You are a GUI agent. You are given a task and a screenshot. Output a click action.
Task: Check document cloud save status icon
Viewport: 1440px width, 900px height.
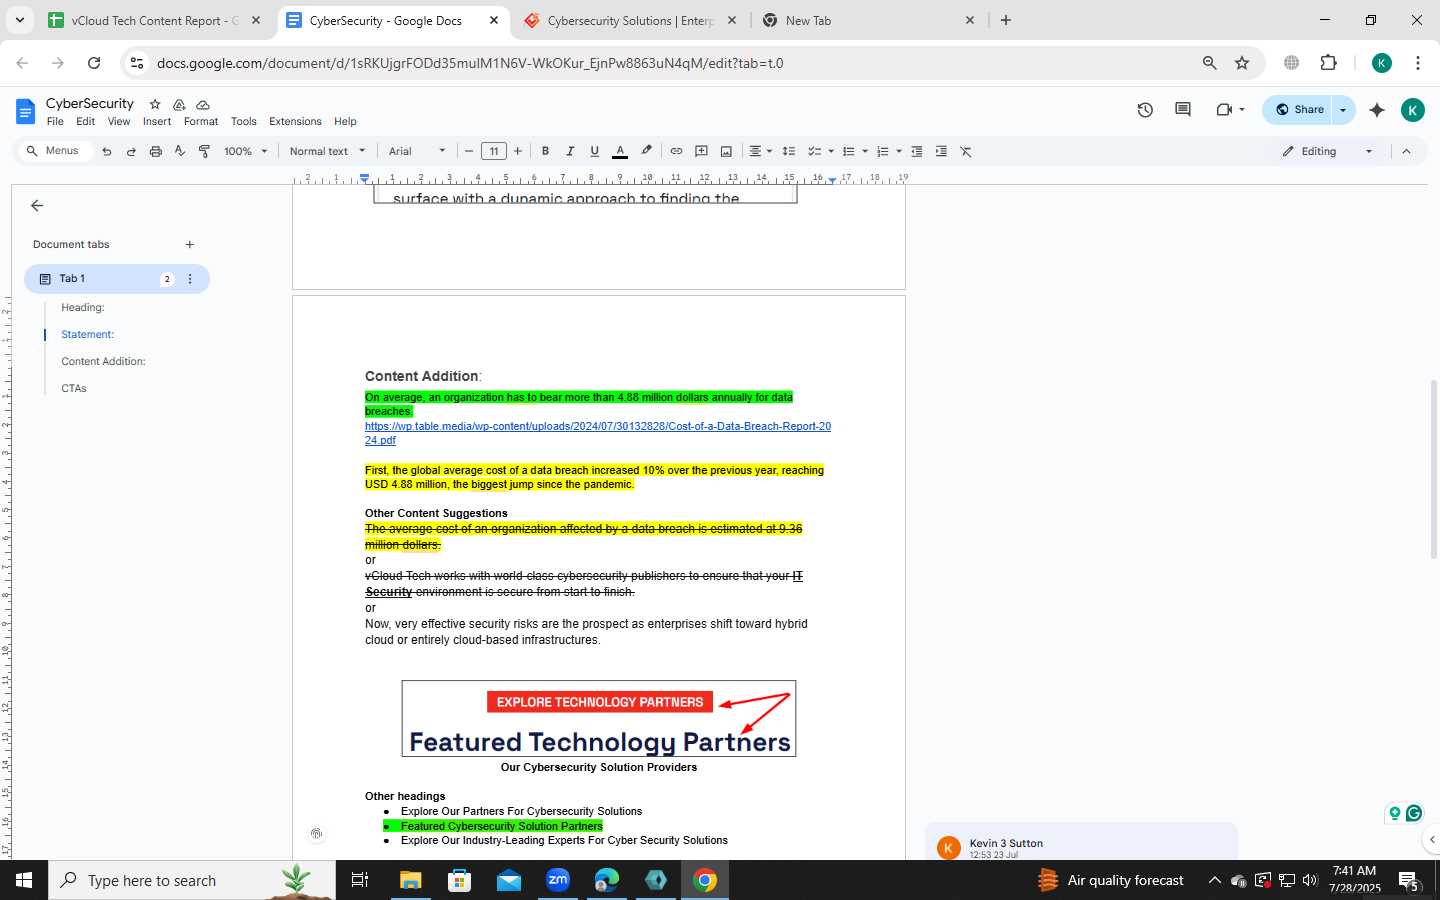tap(203, 104)
